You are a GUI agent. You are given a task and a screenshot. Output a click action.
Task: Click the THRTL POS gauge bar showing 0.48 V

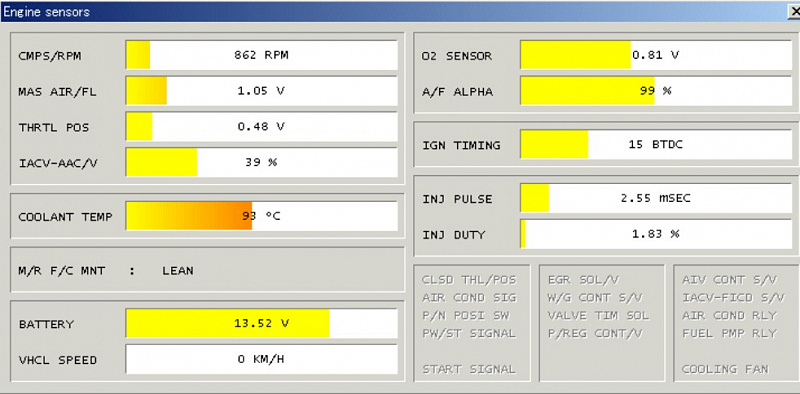tap(262, 127)
